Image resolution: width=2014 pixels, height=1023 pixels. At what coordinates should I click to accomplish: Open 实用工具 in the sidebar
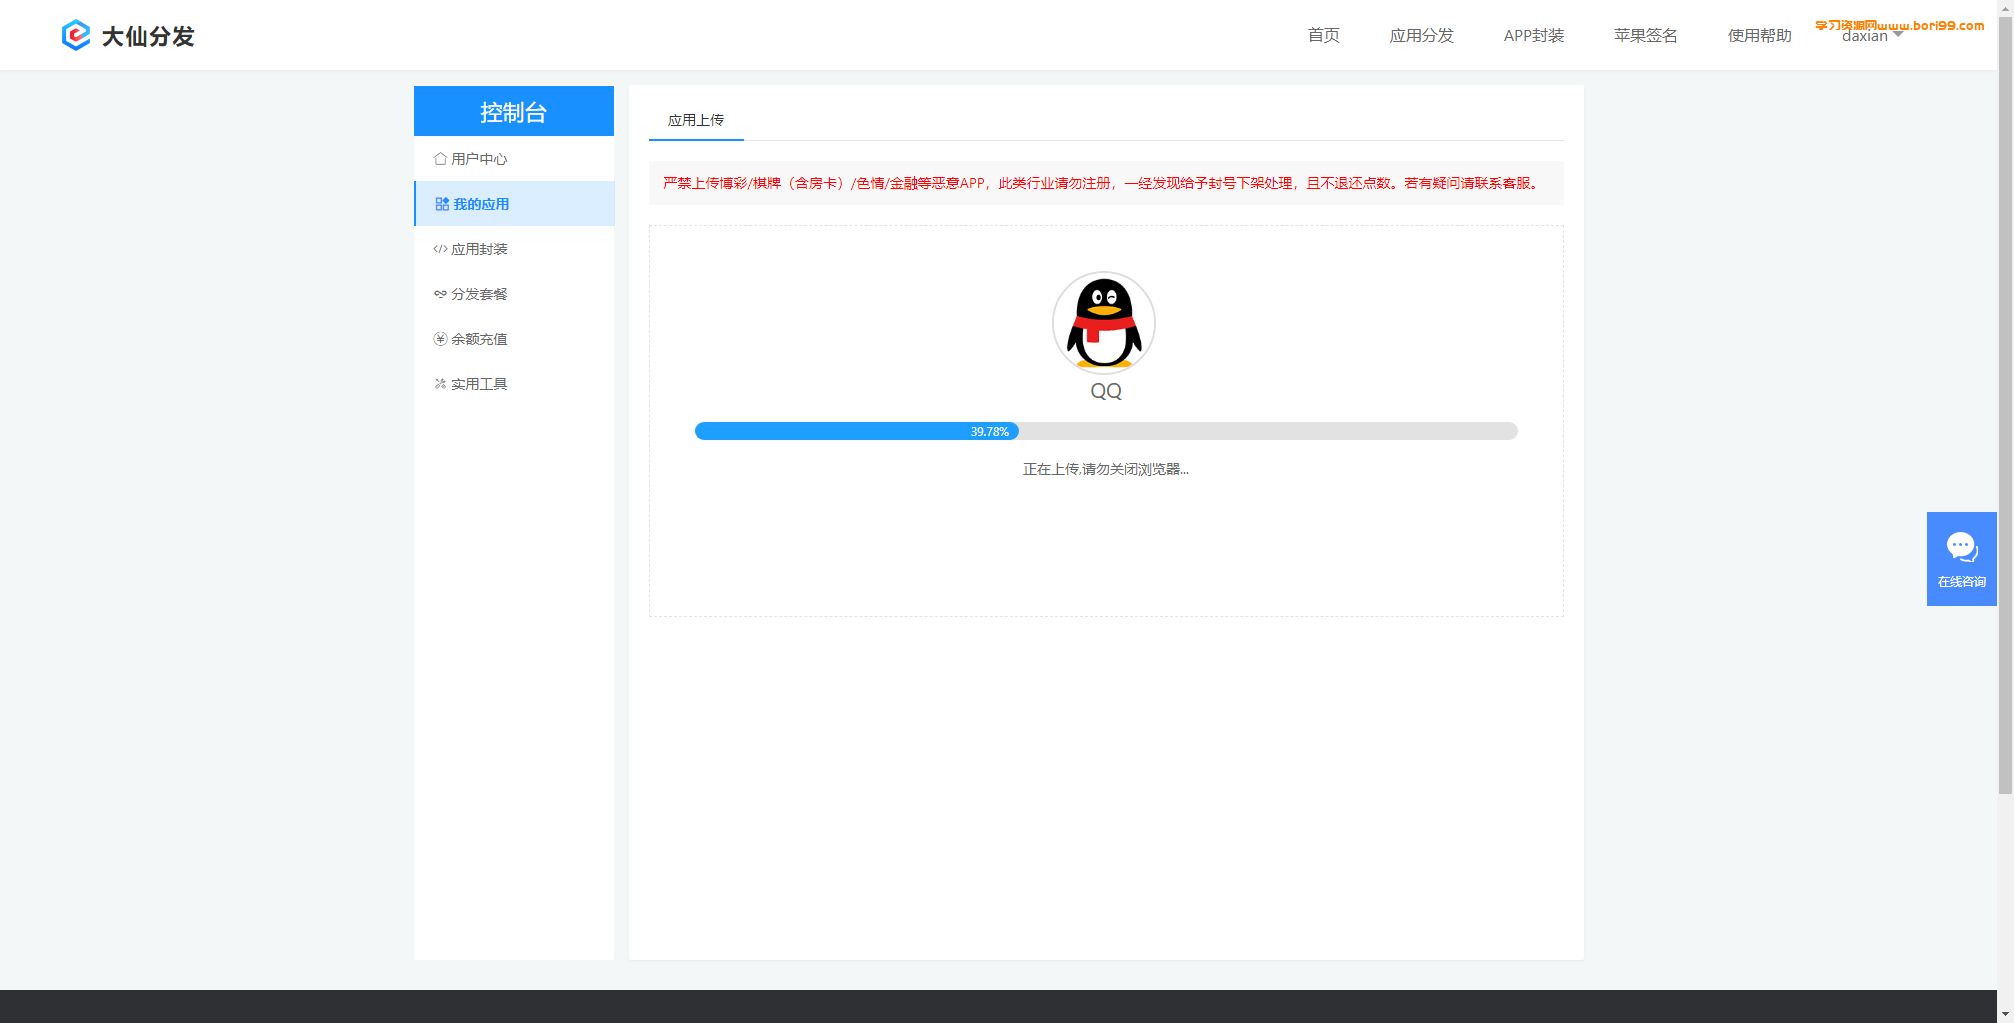[x=514, y=384]
